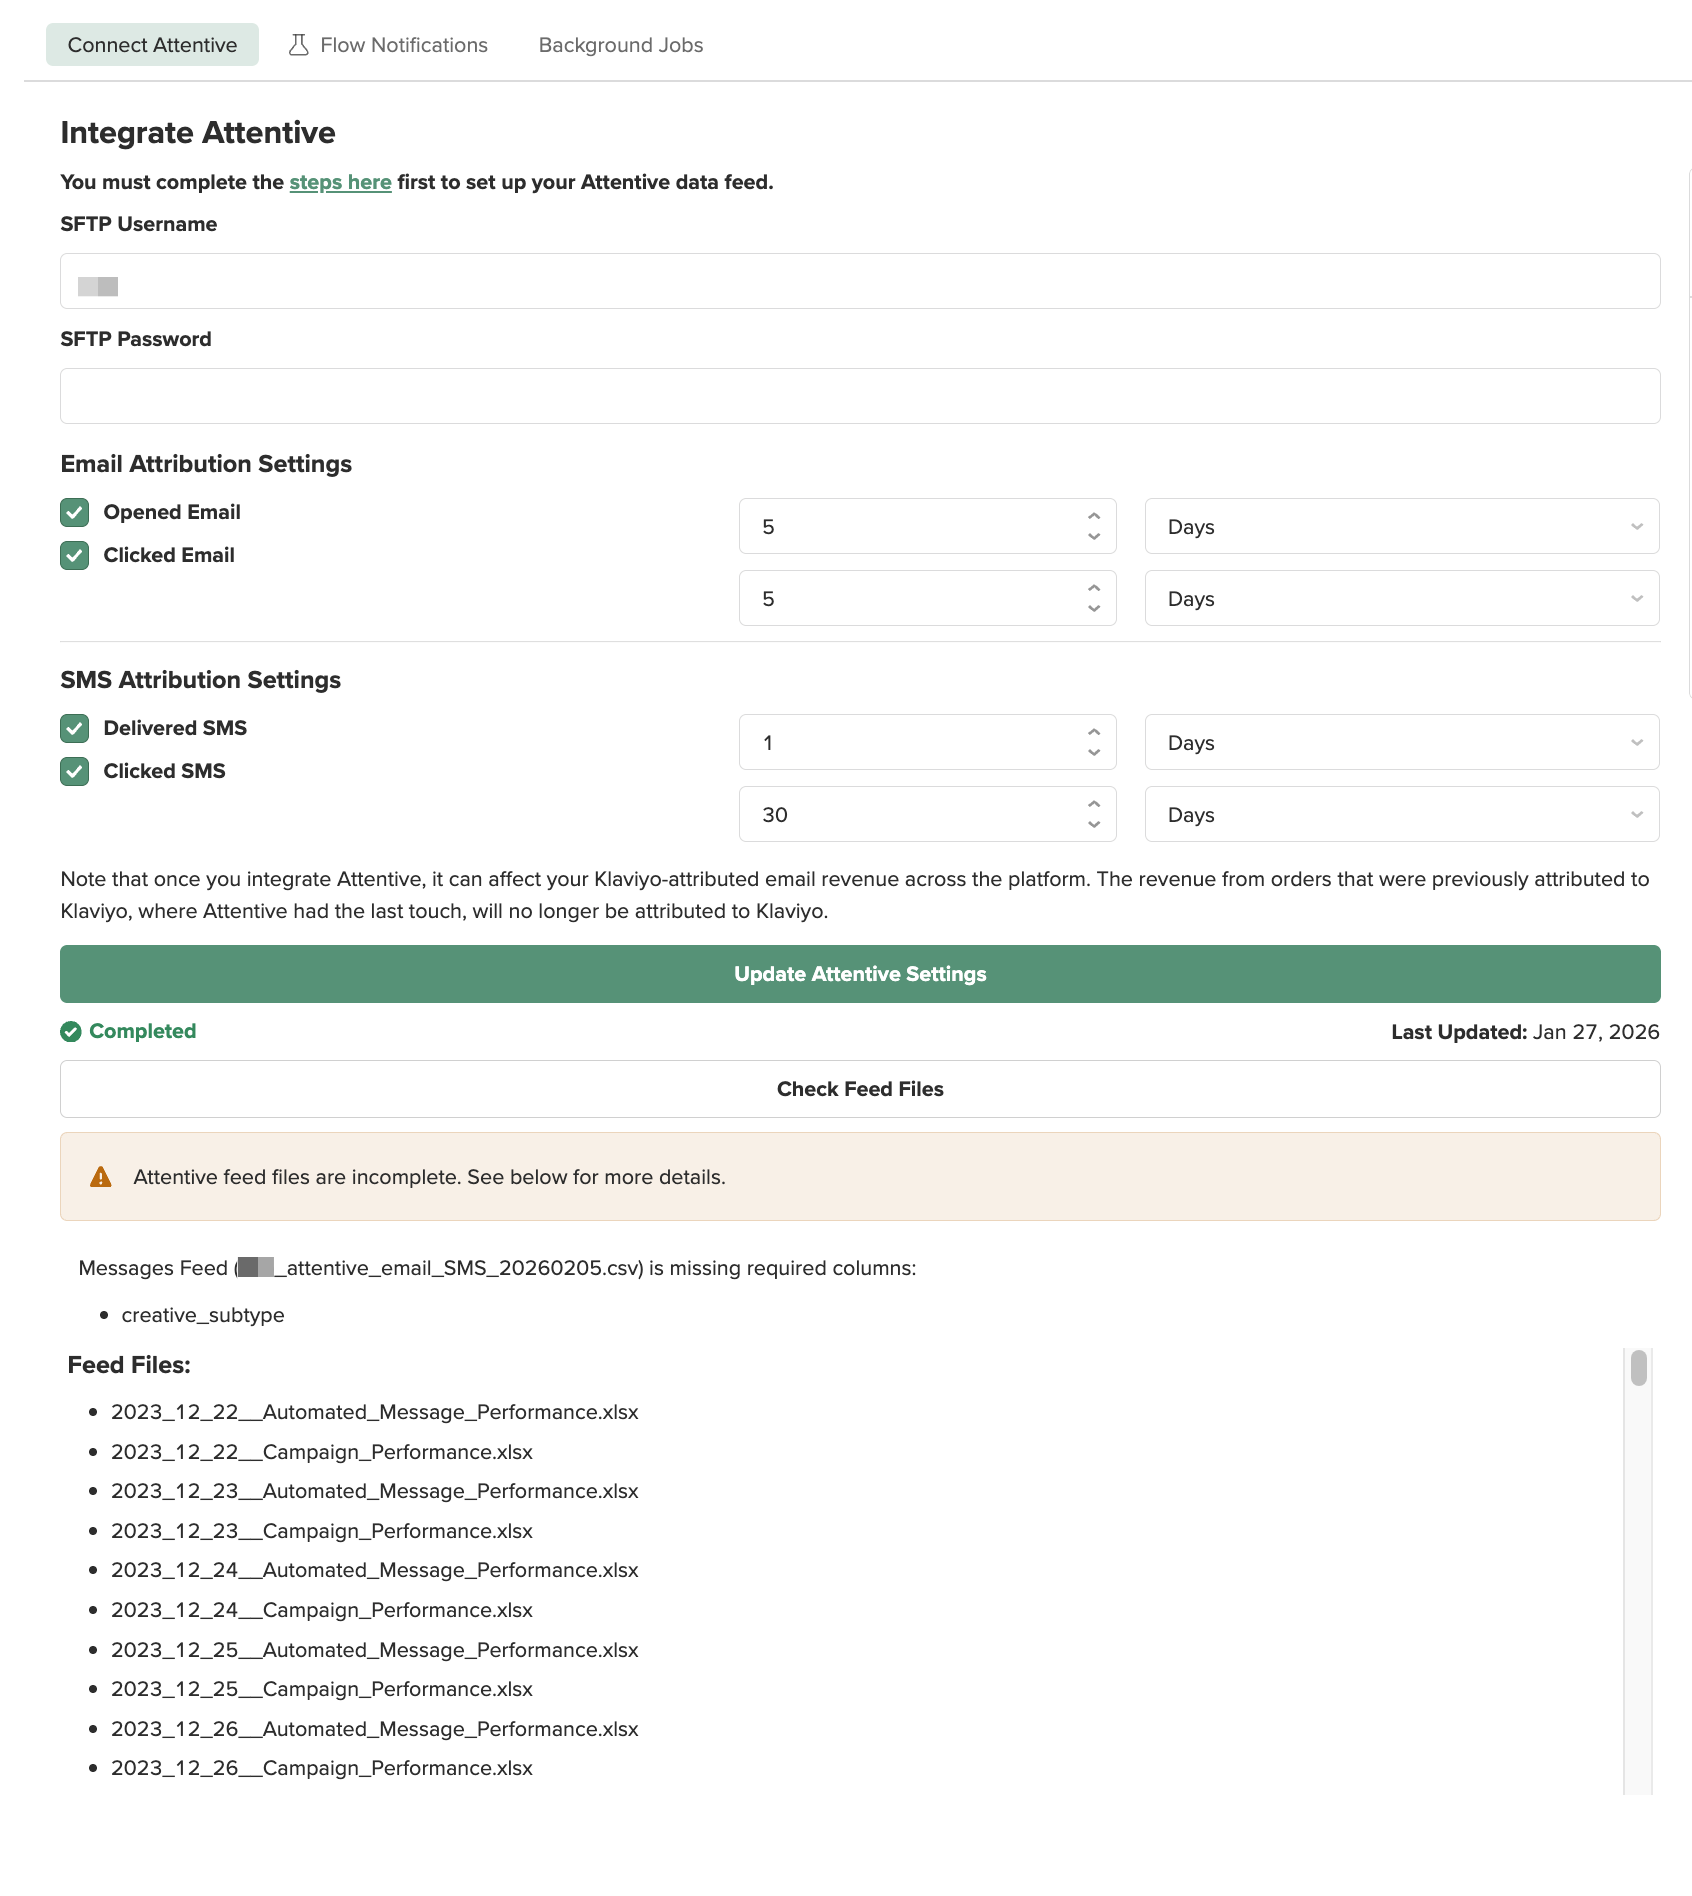1692x1896 pixels.
Task: Click 2023_12_26__Campaign_Performance.xlsx file
Action: [x=322, y=1769]
